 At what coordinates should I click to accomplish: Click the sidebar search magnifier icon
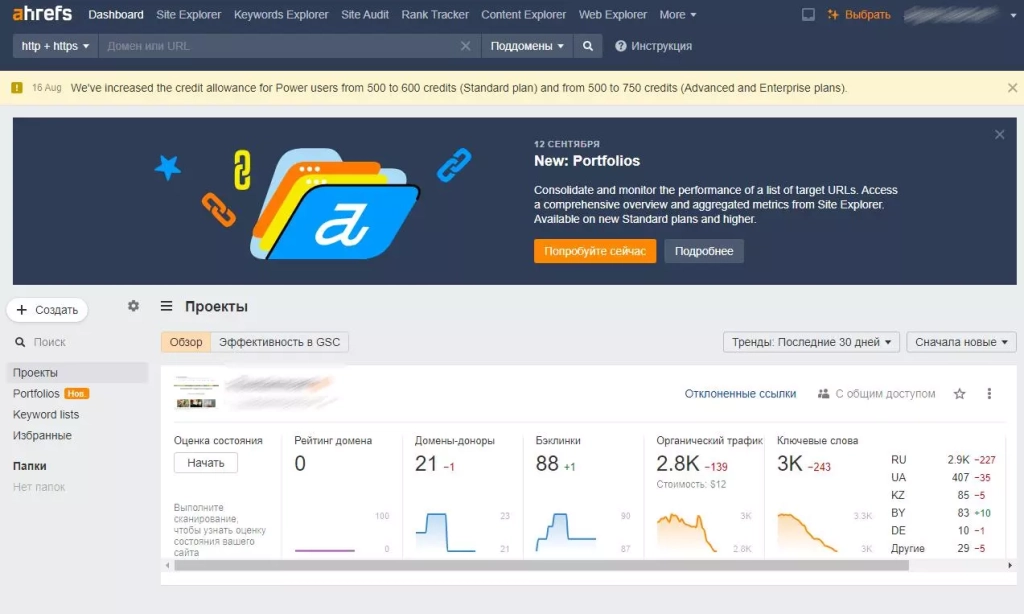(x=20, y=342)
